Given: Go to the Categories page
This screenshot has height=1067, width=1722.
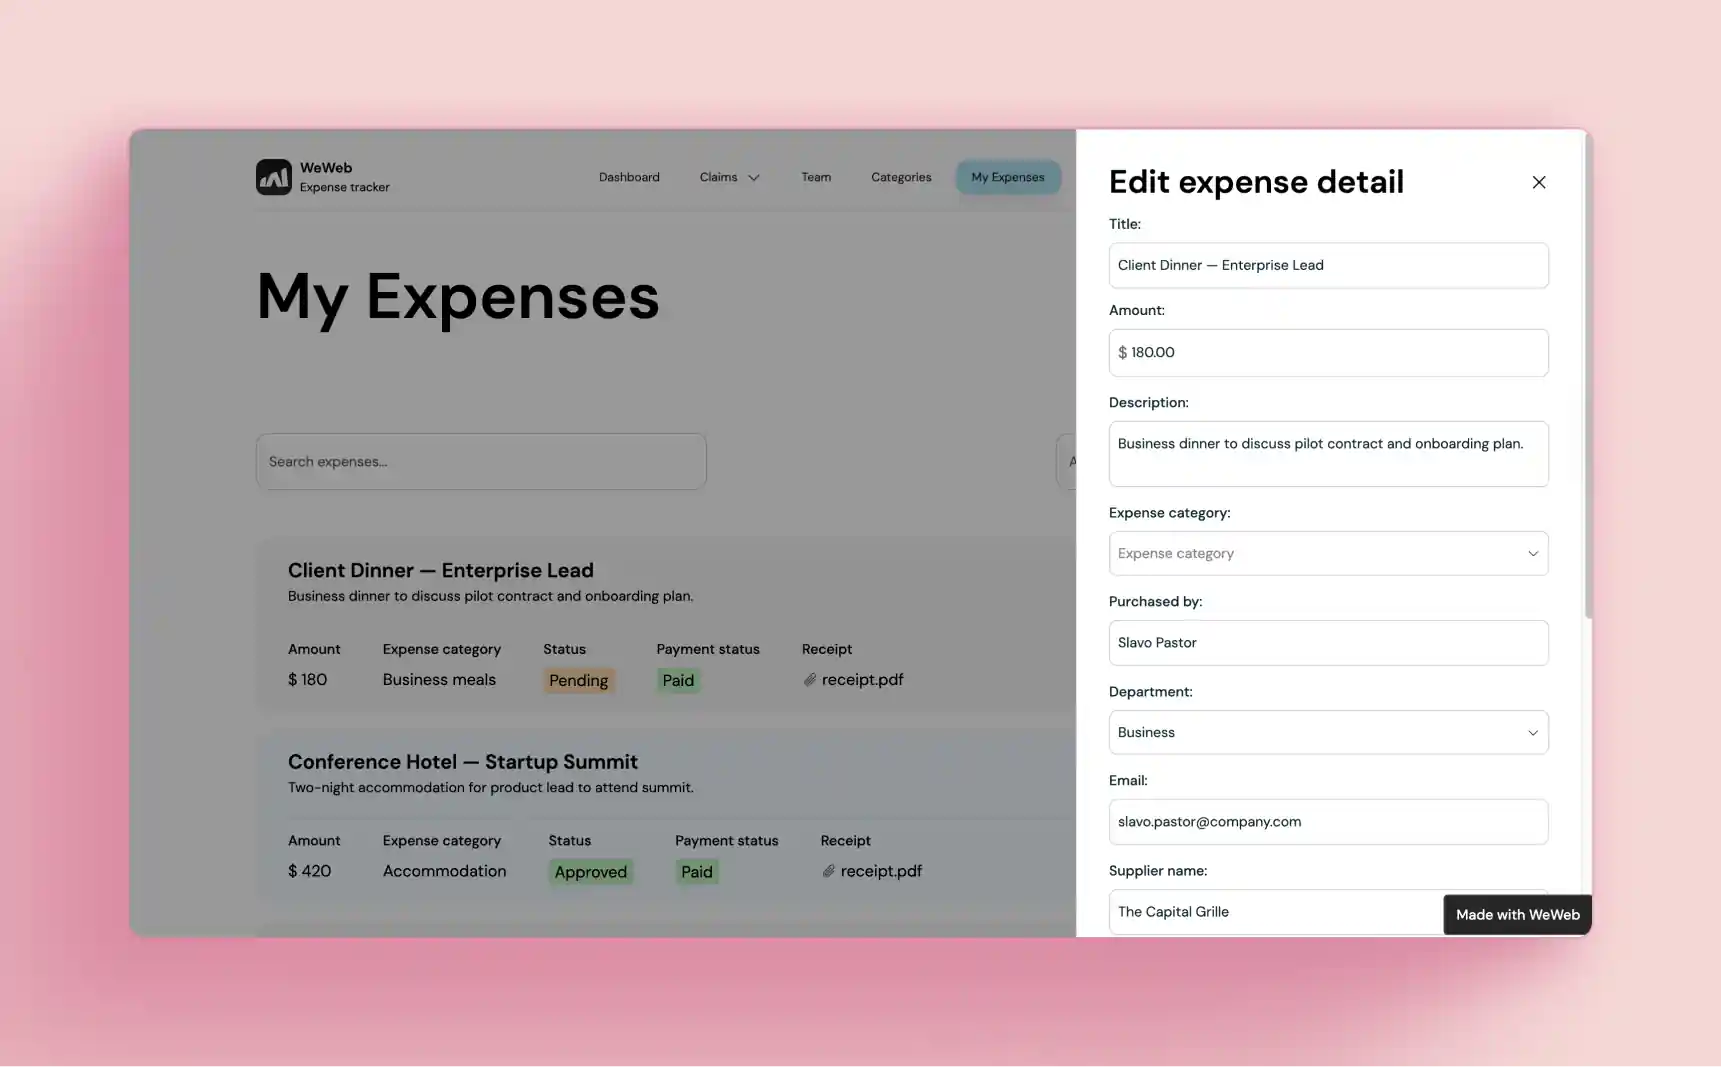Looking at the screenshot, I should tap(900, 176).
